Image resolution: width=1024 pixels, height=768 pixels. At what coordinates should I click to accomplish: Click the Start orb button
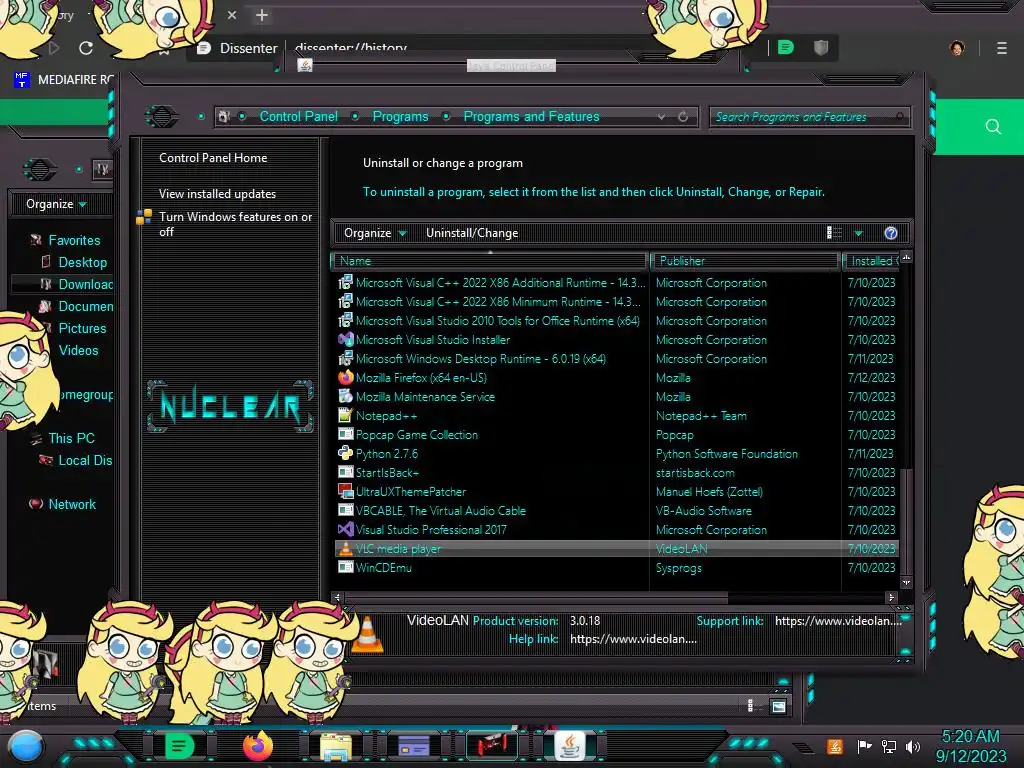(x=25, y=747)
